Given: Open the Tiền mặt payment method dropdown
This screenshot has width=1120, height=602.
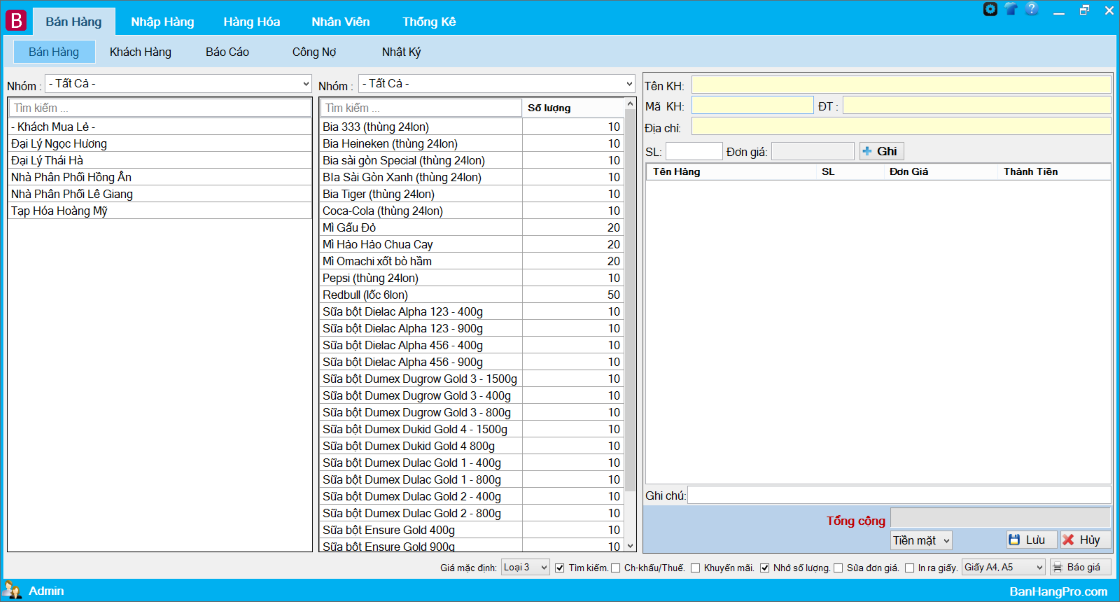Looking at the screenshot, I should click(921, 540).
